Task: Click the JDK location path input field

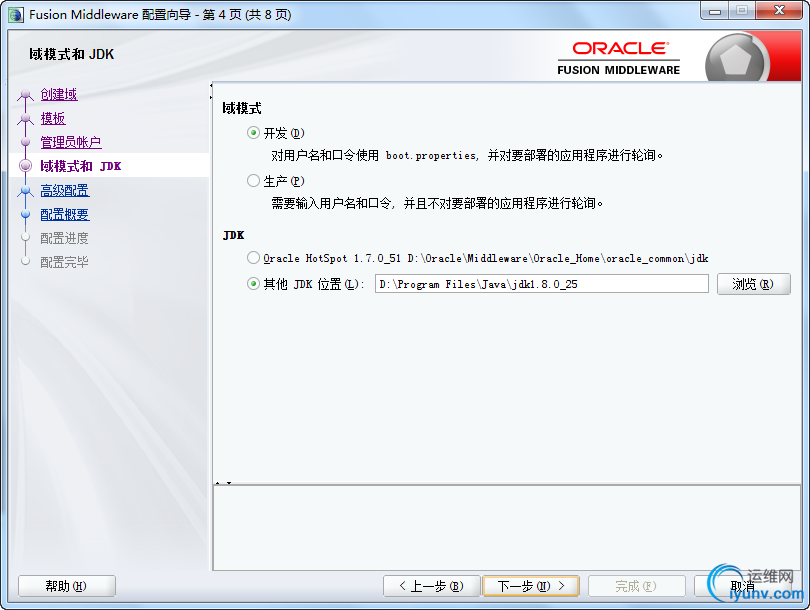Action: click(541, 284)
